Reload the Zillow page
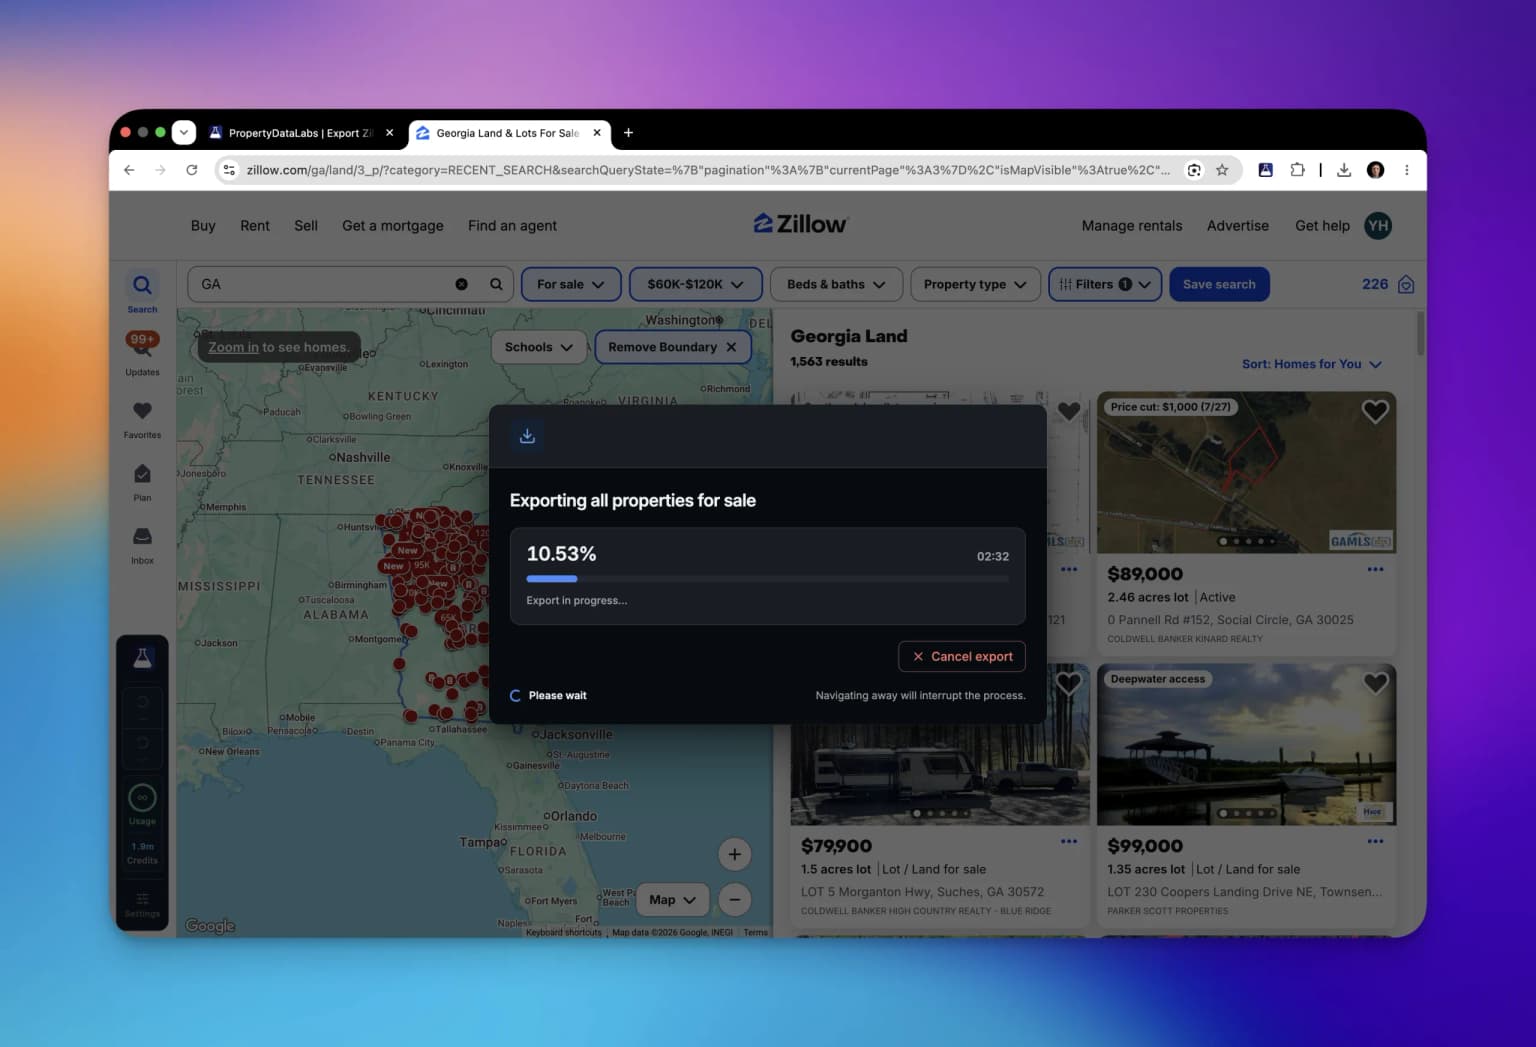 coord(192,170)
